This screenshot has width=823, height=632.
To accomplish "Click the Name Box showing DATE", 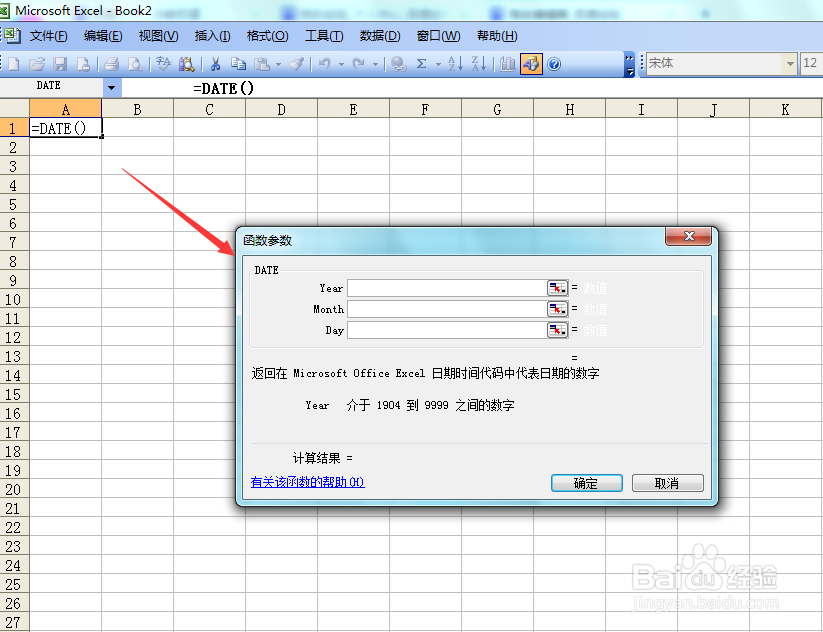I will [x=51, y=87].
